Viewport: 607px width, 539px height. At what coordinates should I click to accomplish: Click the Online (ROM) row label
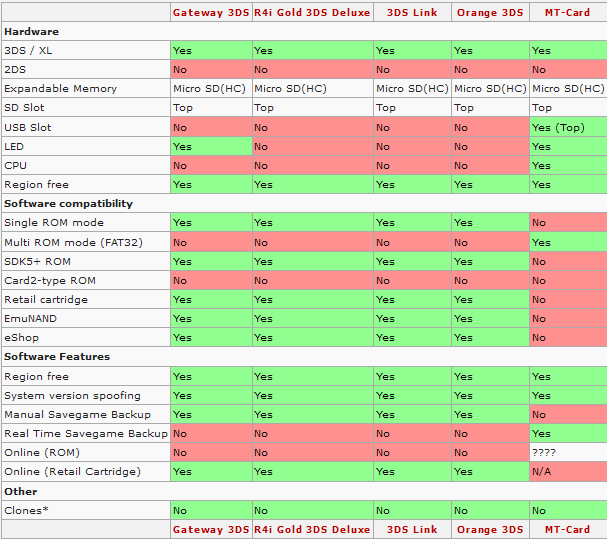(x=42, y=453)
